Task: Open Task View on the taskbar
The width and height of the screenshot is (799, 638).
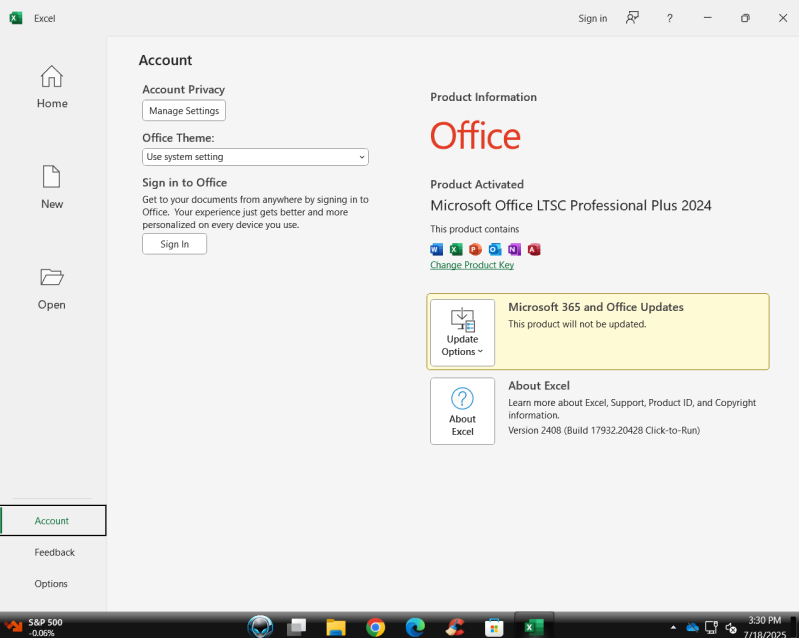Action: (x=297, y=627)
